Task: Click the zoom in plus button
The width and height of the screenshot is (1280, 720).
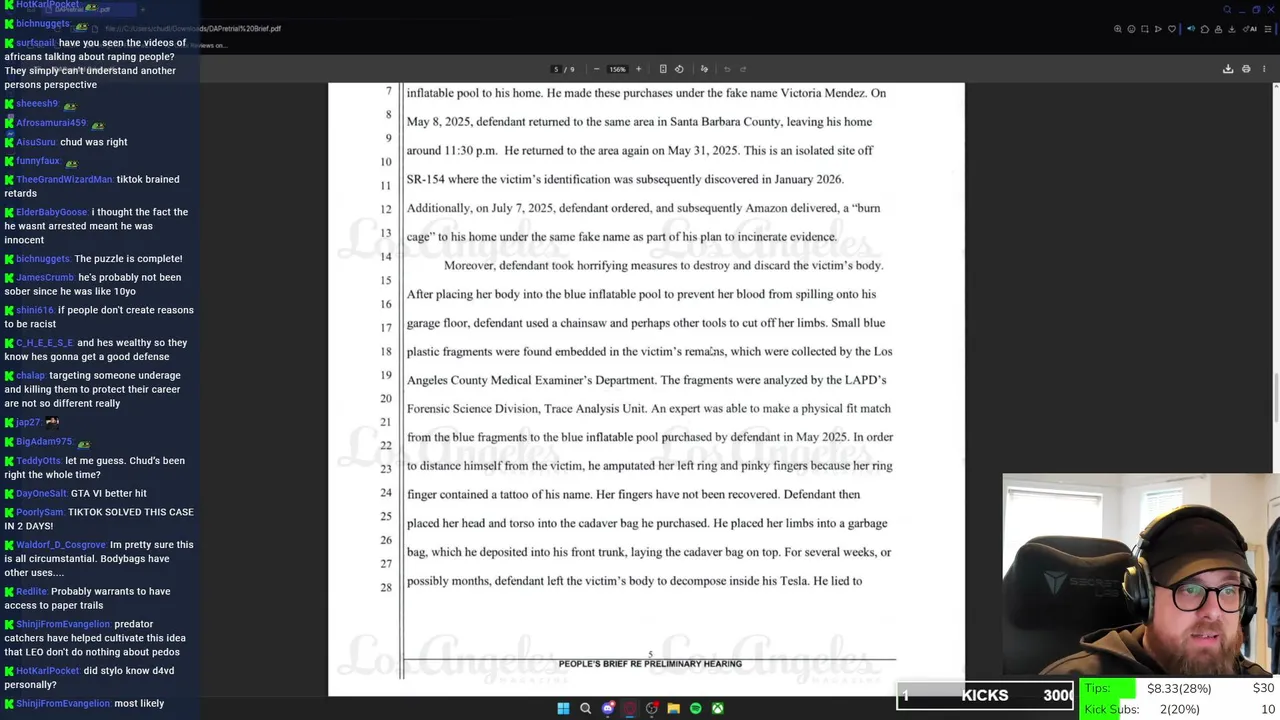Action: click(x=638, y=69)
